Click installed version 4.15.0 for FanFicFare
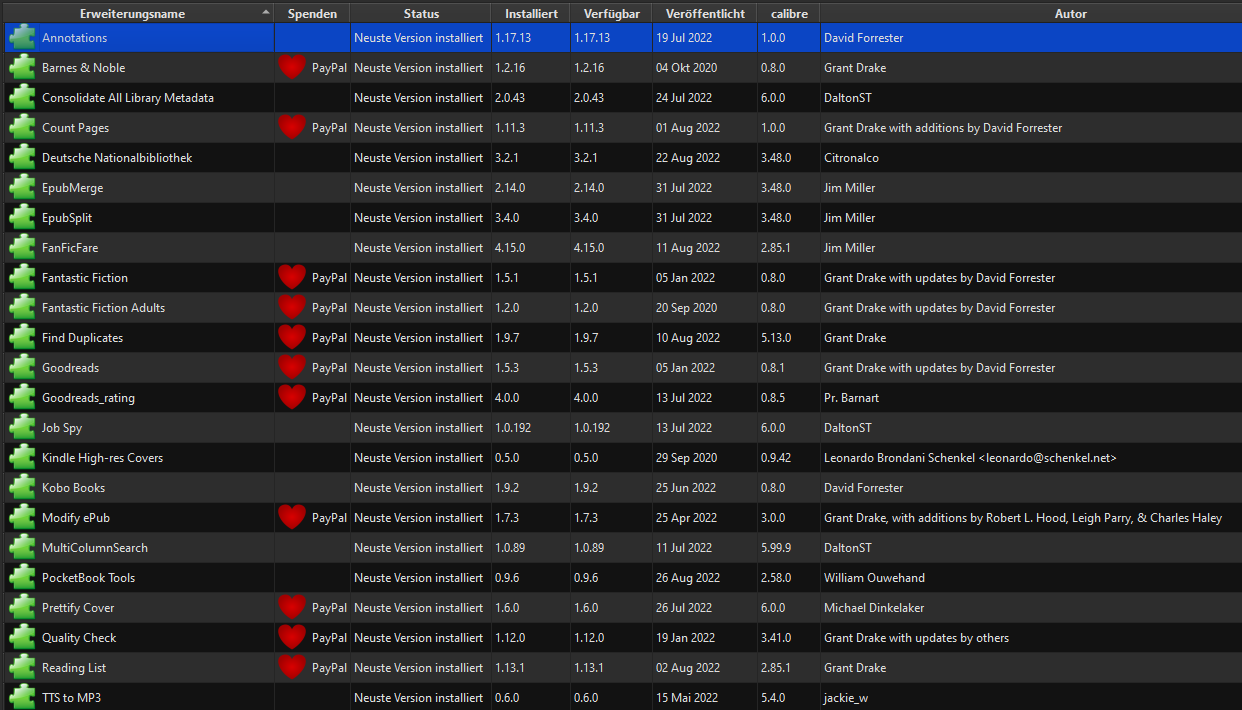Screen dimensions: 1242x710 [x=510, y=248]
